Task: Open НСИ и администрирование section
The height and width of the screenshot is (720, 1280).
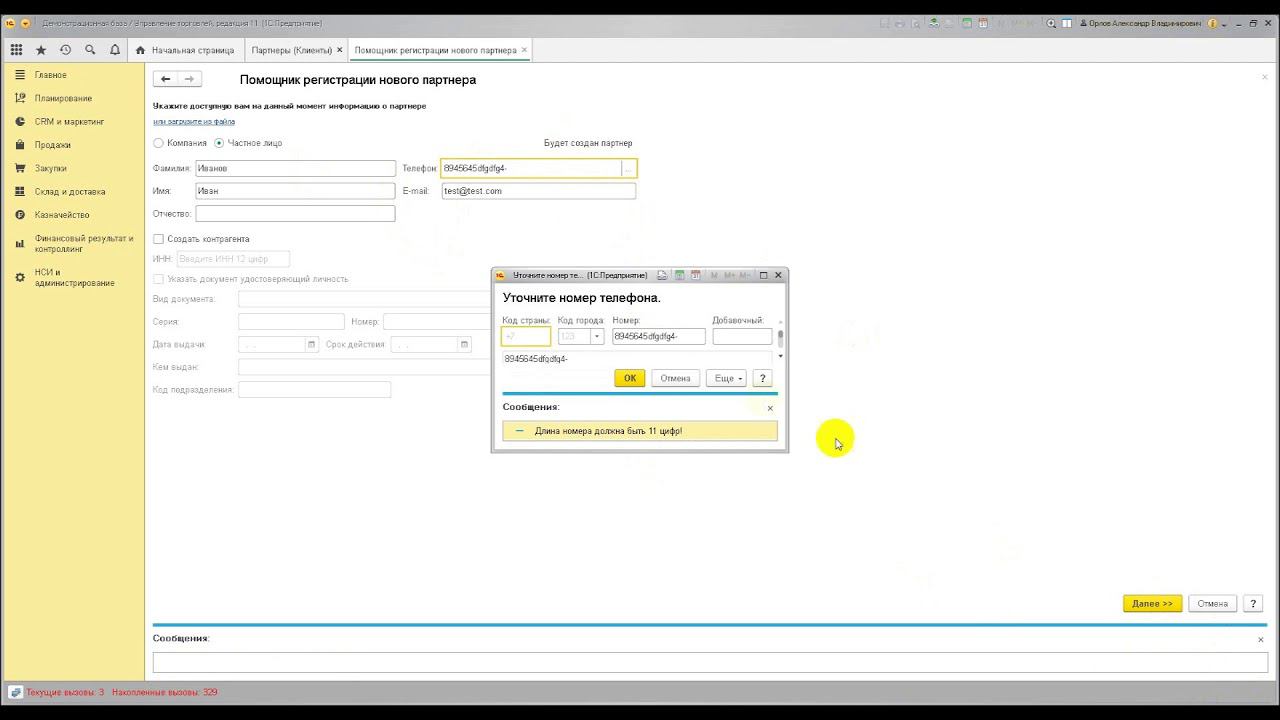Action: point(75,277)
